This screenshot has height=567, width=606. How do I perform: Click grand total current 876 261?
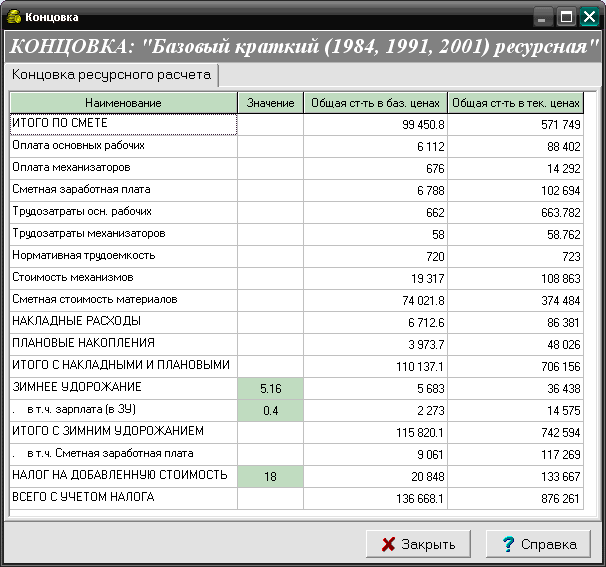pyautogui.click(x=516, y=499)
